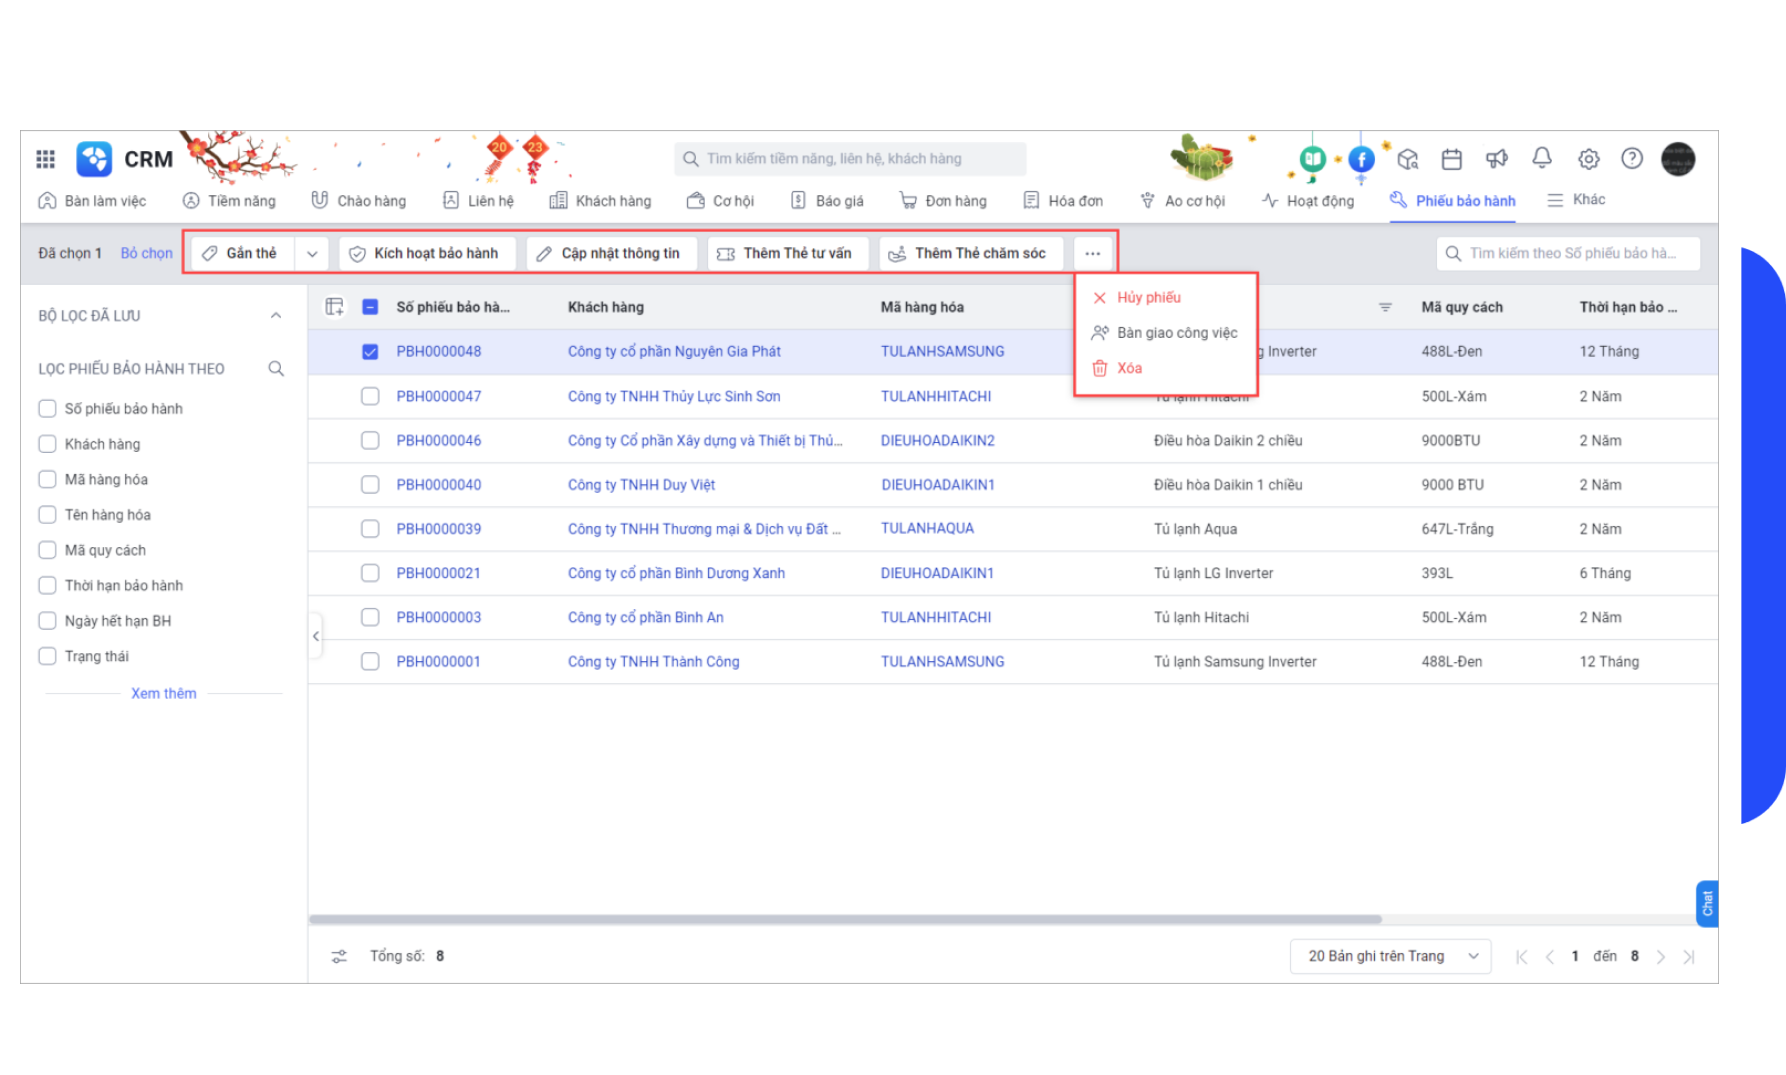Enable the Trạng thái filter checkbox

click(x=47, y=656)
